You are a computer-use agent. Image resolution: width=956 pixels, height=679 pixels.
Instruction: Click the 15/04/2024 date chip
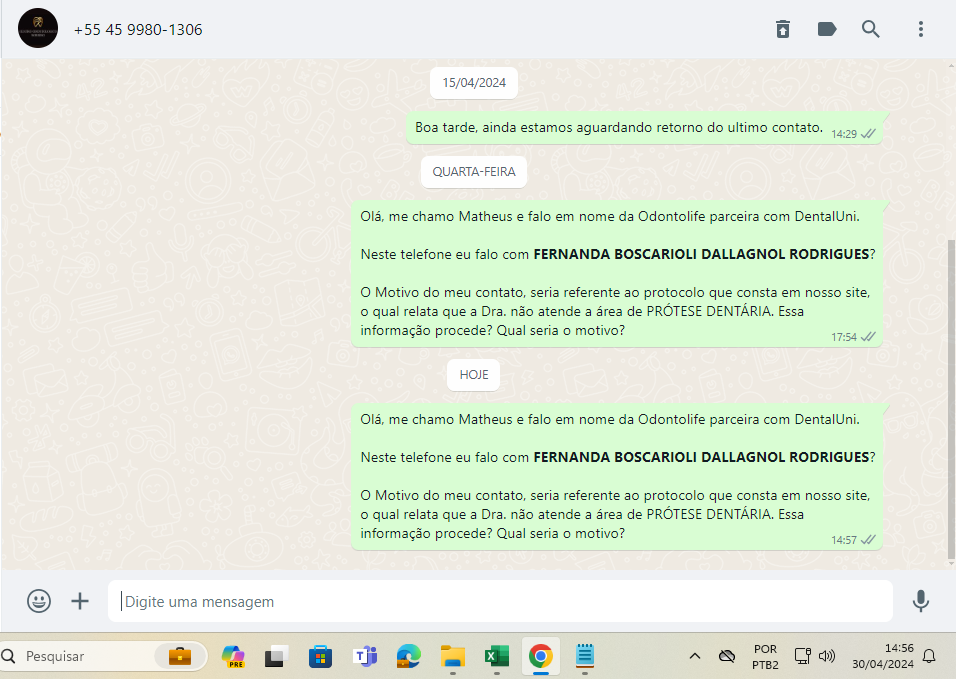[x=474, y=83]
